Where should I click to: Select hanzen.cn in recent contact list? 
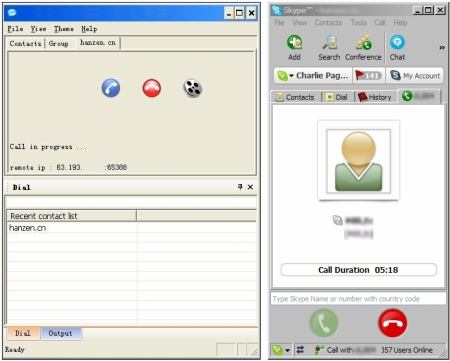coord(28,228)
